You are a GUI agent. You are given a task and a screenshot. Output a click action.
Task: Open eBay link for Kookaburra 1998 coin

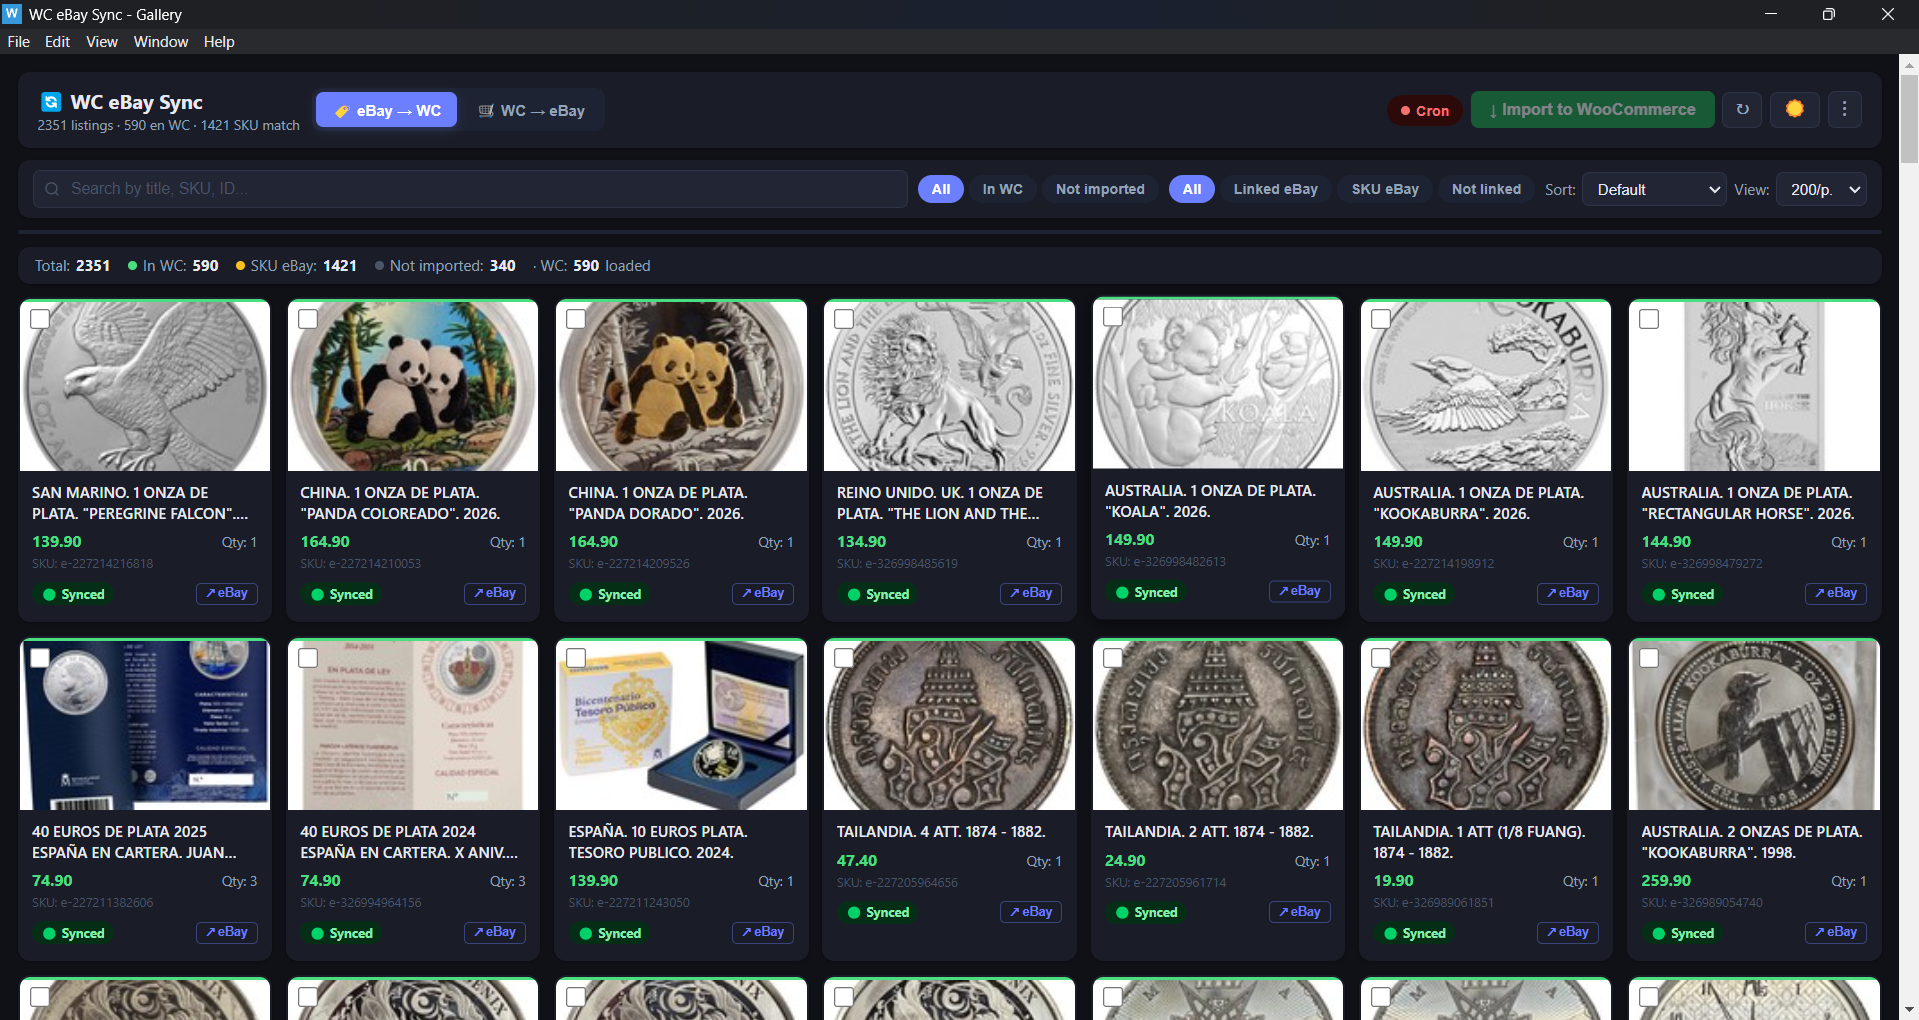(1835, 933)
